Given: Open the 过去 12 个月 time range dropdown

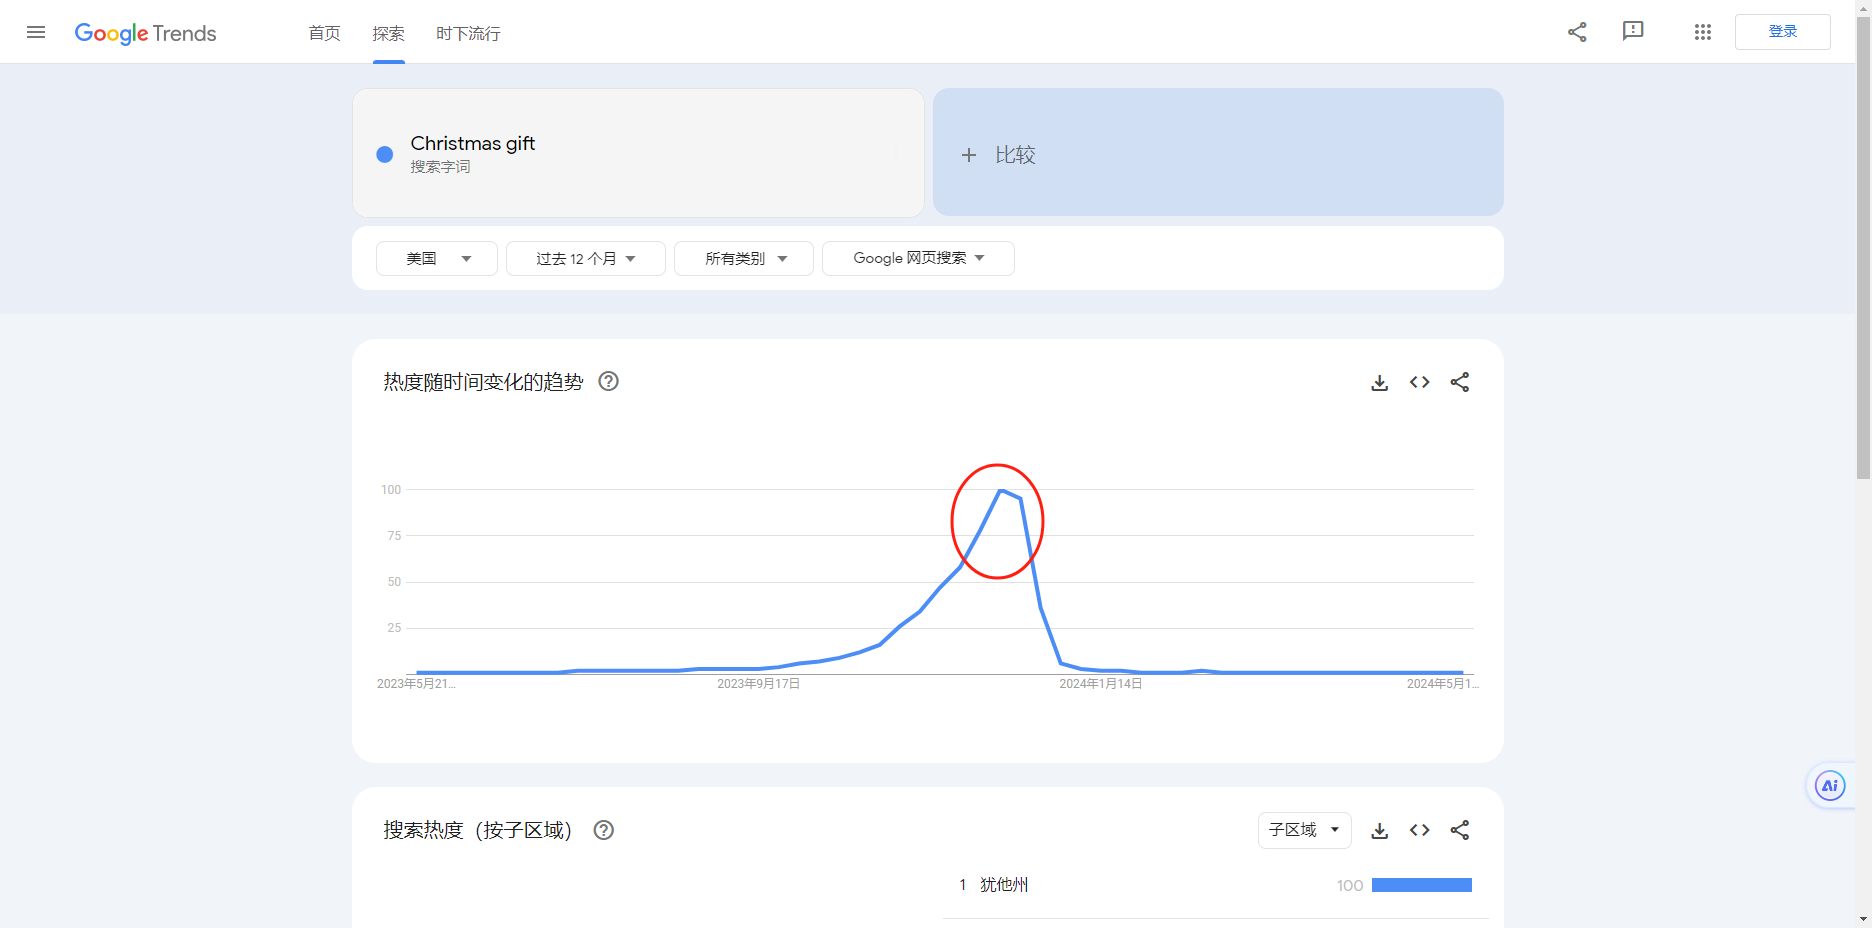Looking at the screenshot, I should coord(585,258).
